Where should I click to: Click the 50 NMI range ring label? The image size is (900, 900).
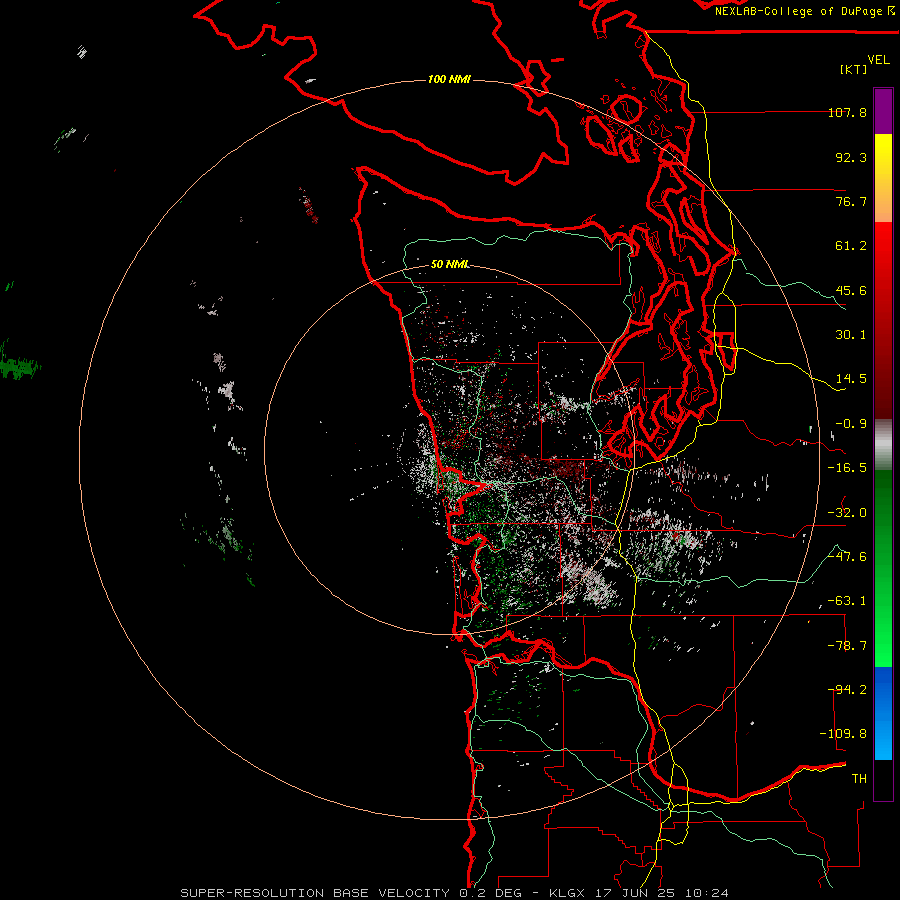coord(449,264)
